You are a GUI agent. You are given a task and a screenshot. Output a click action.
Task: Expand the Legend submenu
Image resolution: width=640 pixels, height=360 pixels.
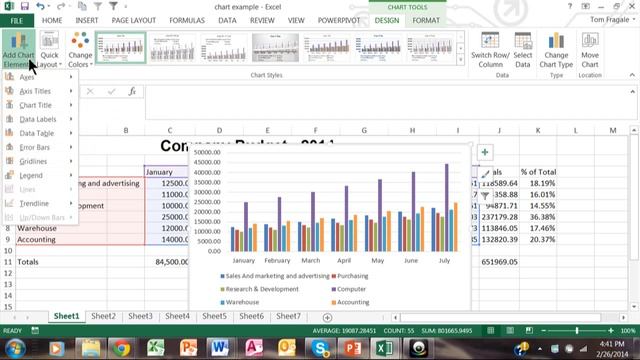click(x=40, y=175)
